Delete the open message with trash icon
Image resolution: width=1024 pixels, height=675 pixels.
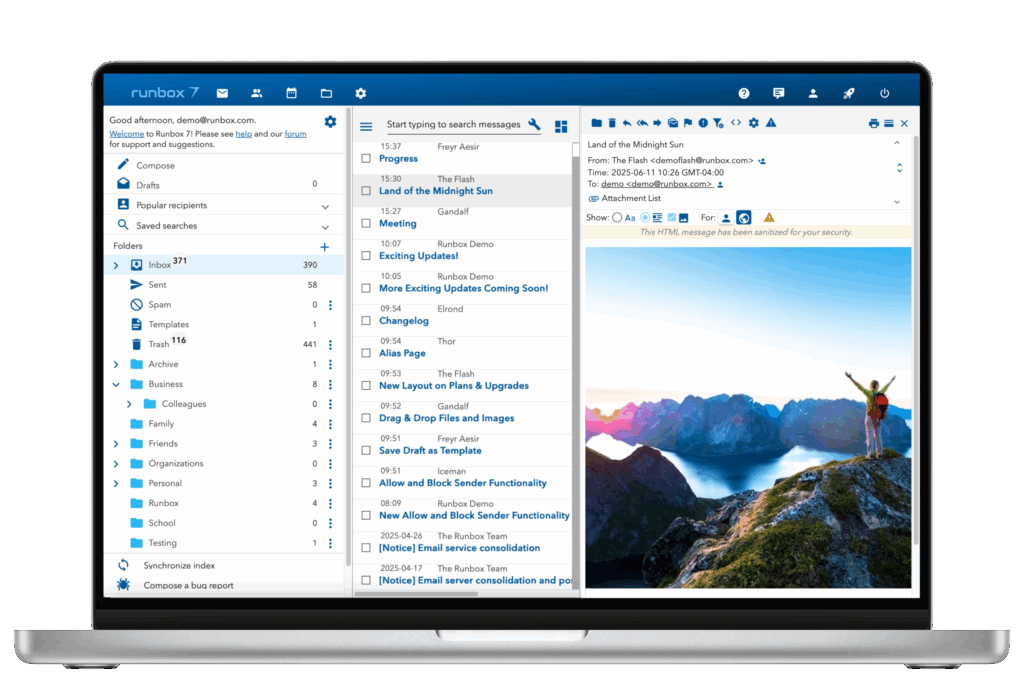coord(612,123)
